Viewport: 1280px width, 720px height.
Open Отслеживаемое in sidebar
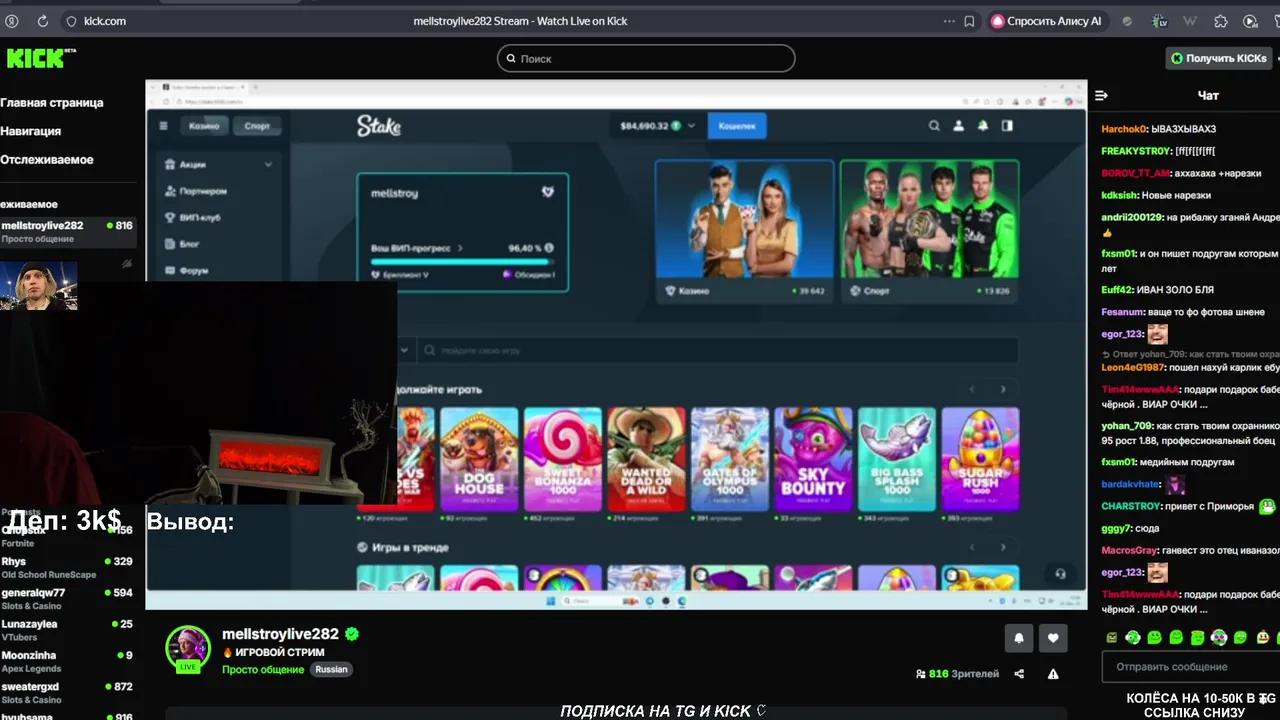click(47, 159)
